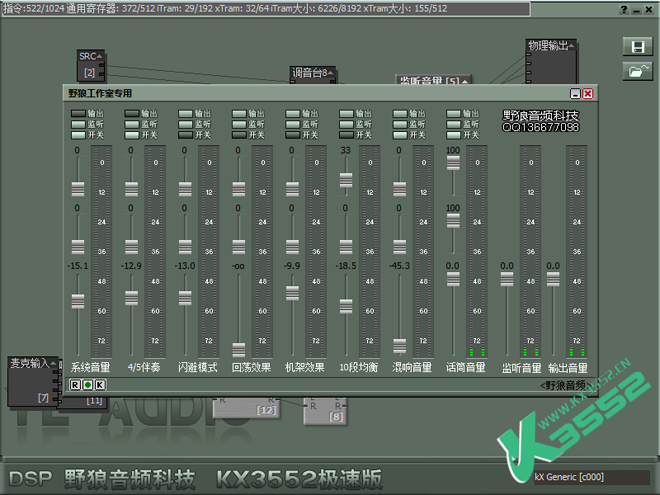Click the 4/5伴奏 main fader at -12.9
The width and height of the screenshot is (660, 495).
tap(132, 298)
